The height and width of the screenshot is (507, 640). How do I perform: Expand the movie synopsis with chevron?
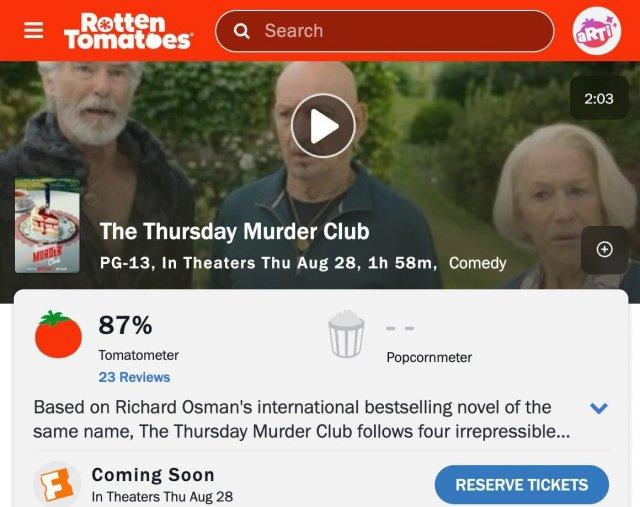point(599,408)
